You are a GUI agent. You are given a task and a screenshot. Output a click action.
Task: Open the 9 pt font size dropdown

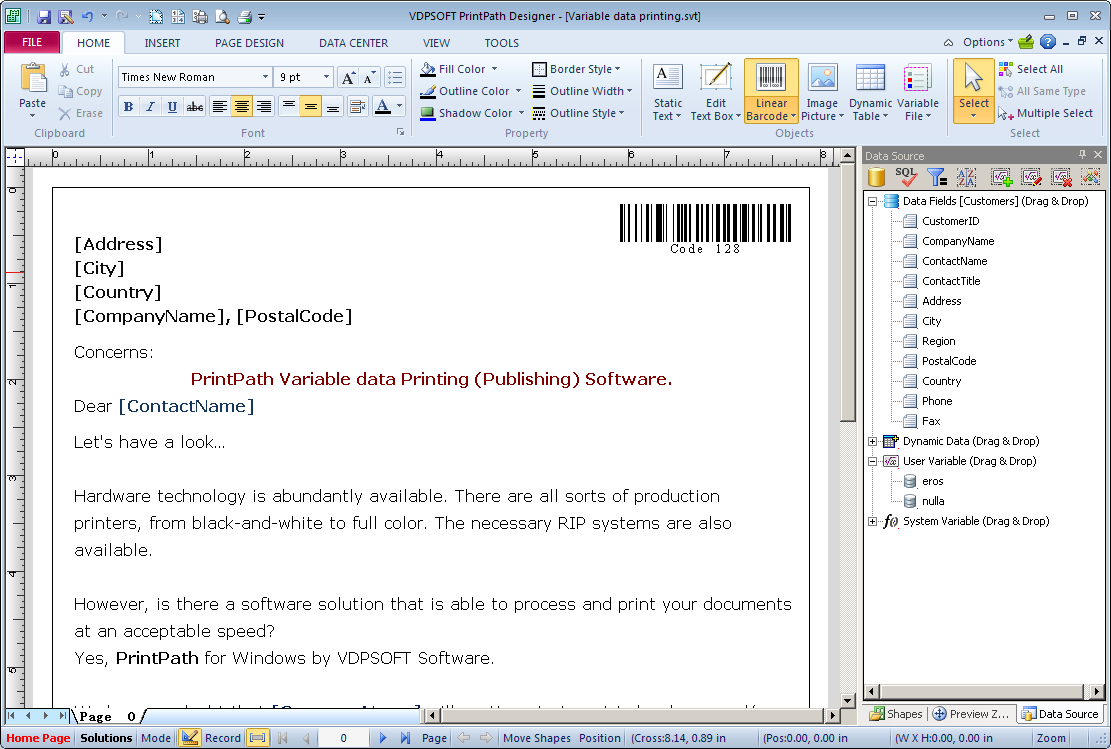pyautogui.click(x=326, y=77)
